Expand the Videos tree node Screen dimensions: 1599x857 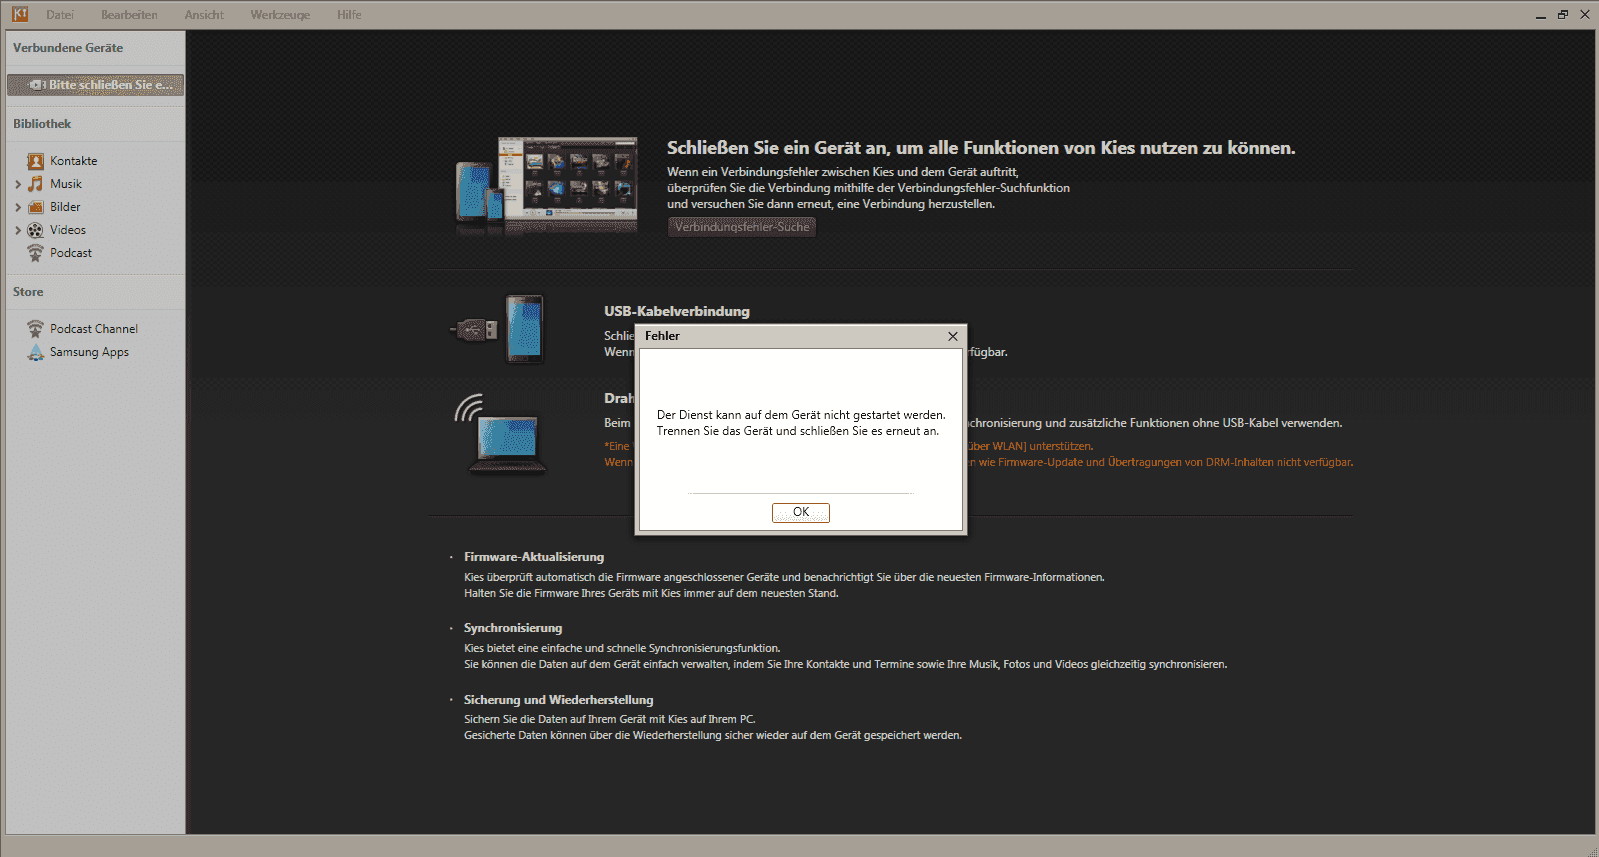[18, 230]
